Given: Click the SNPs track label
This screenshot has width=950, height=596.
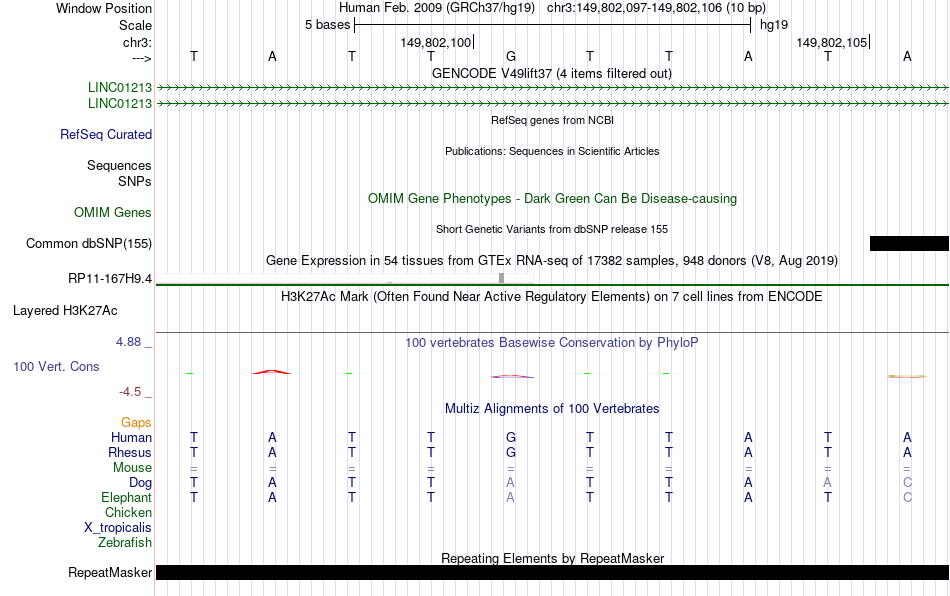Looking at the screenshot, I should click(135, 181).
